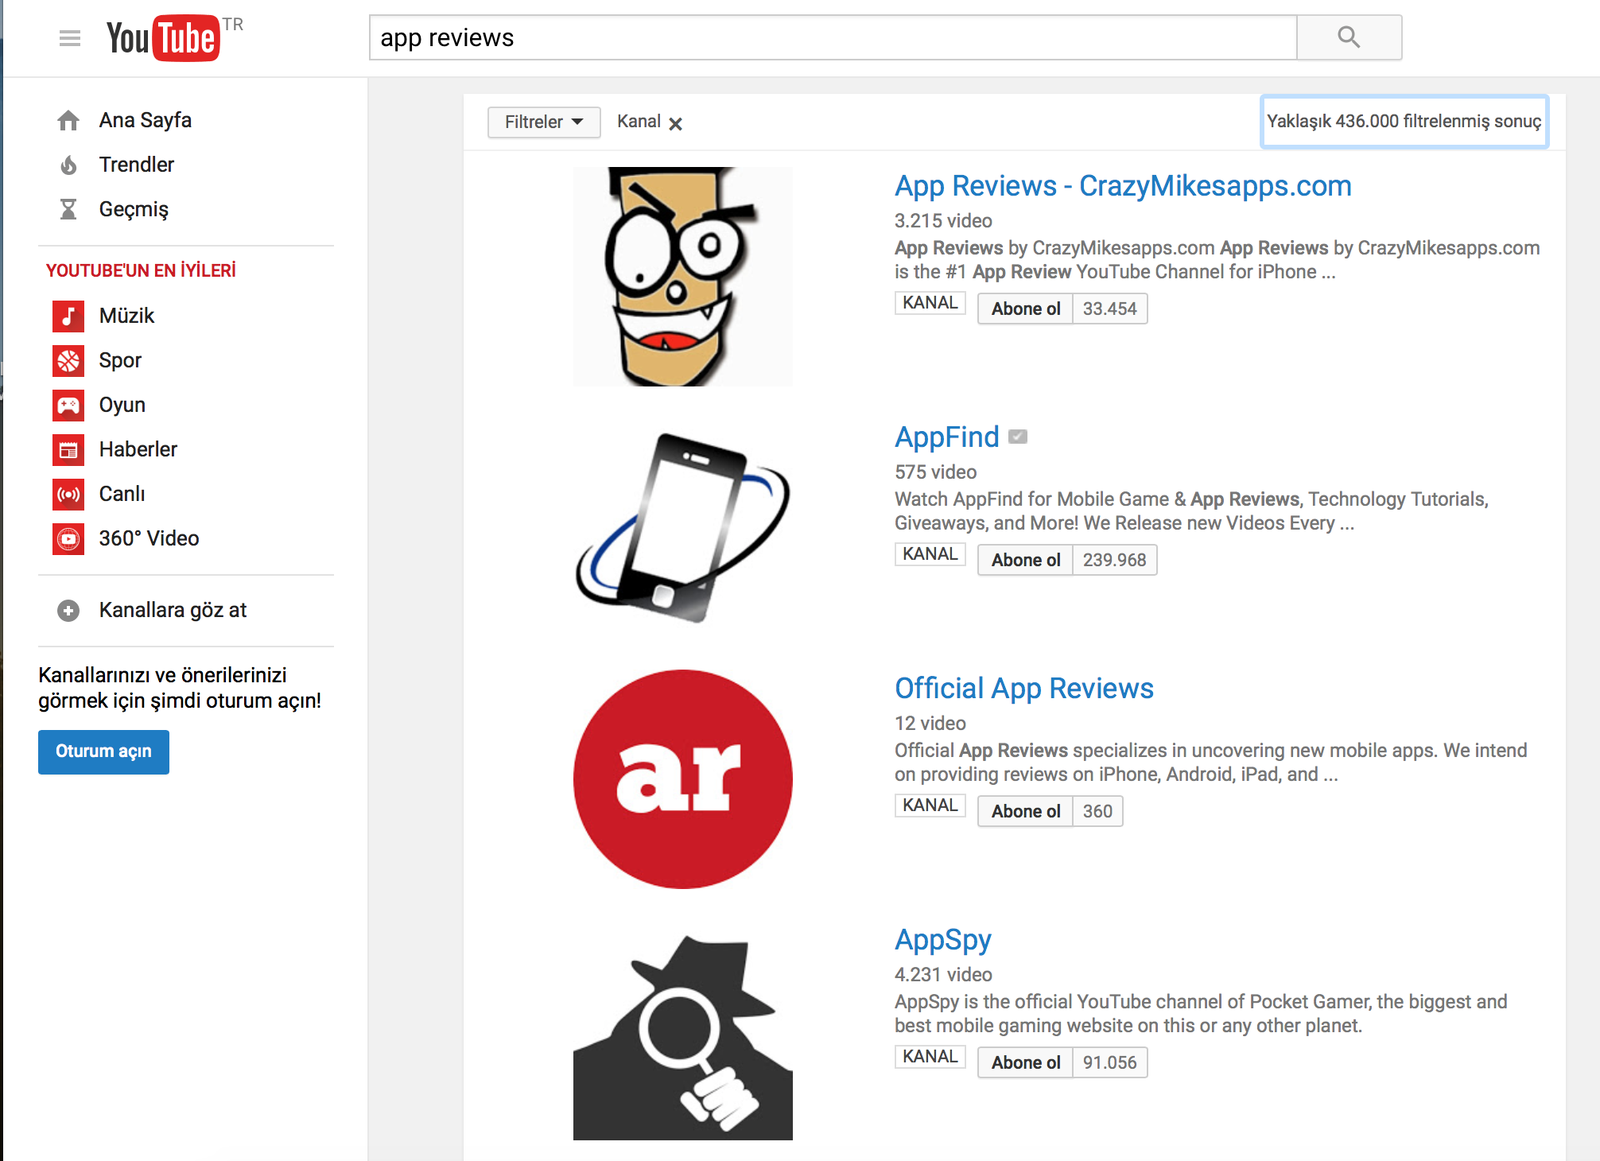The width and height of the screenshot is (1600, 1161).
Task: Click the Ana Sayfa home icon
Action: [x=68, y=121]
